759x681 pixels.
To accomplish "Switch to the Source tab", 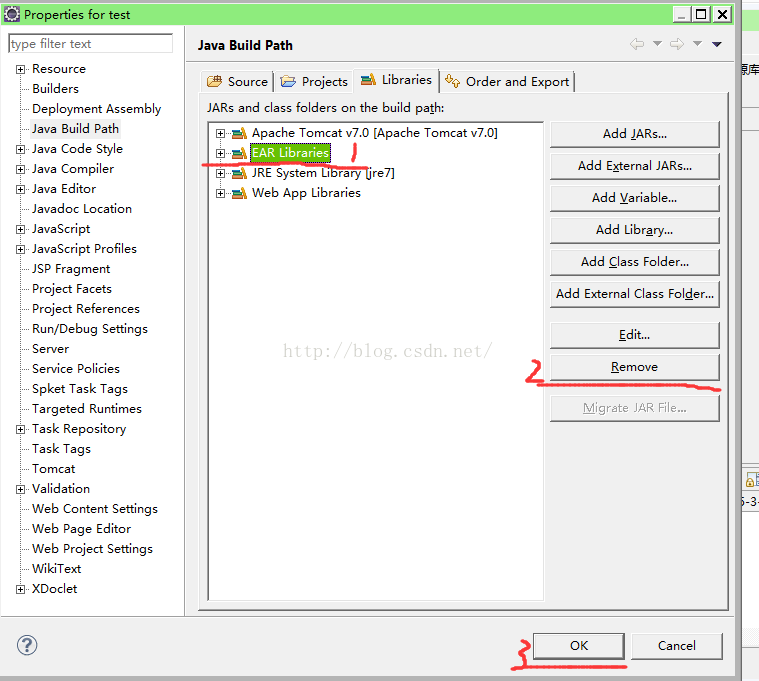I will click(237, 81).
